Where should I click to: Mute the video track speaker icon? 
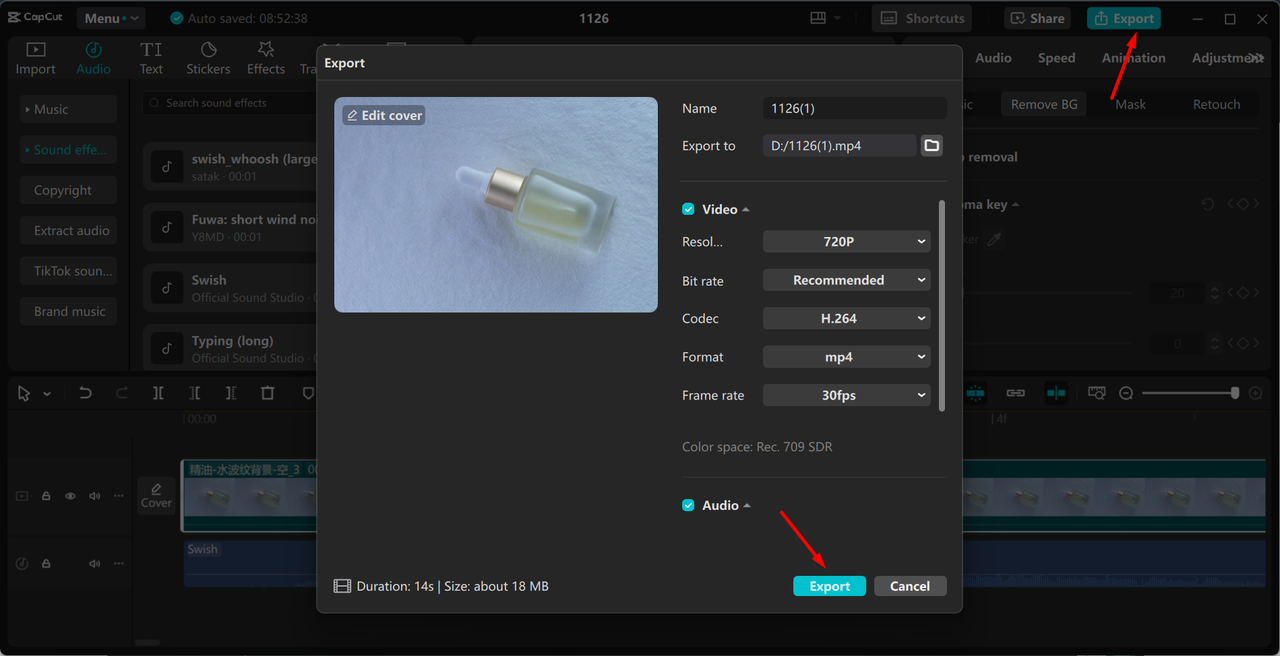coord(95,496)
